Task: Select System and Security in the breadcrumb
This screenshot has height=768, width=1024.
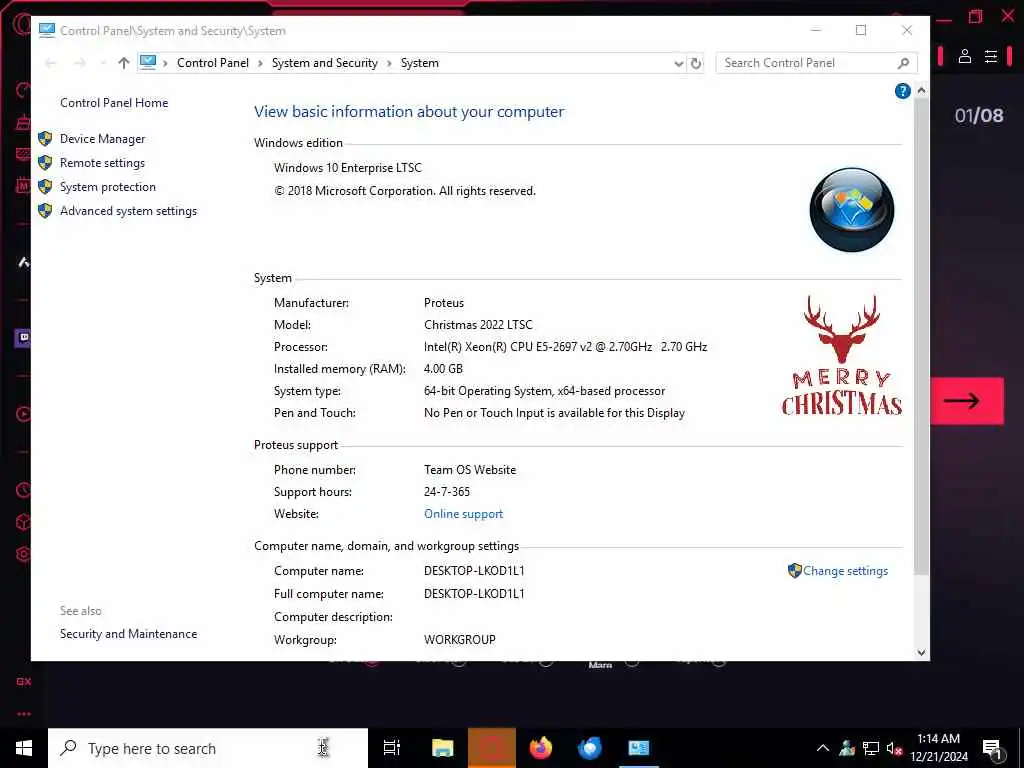Action: click(325, 63)
